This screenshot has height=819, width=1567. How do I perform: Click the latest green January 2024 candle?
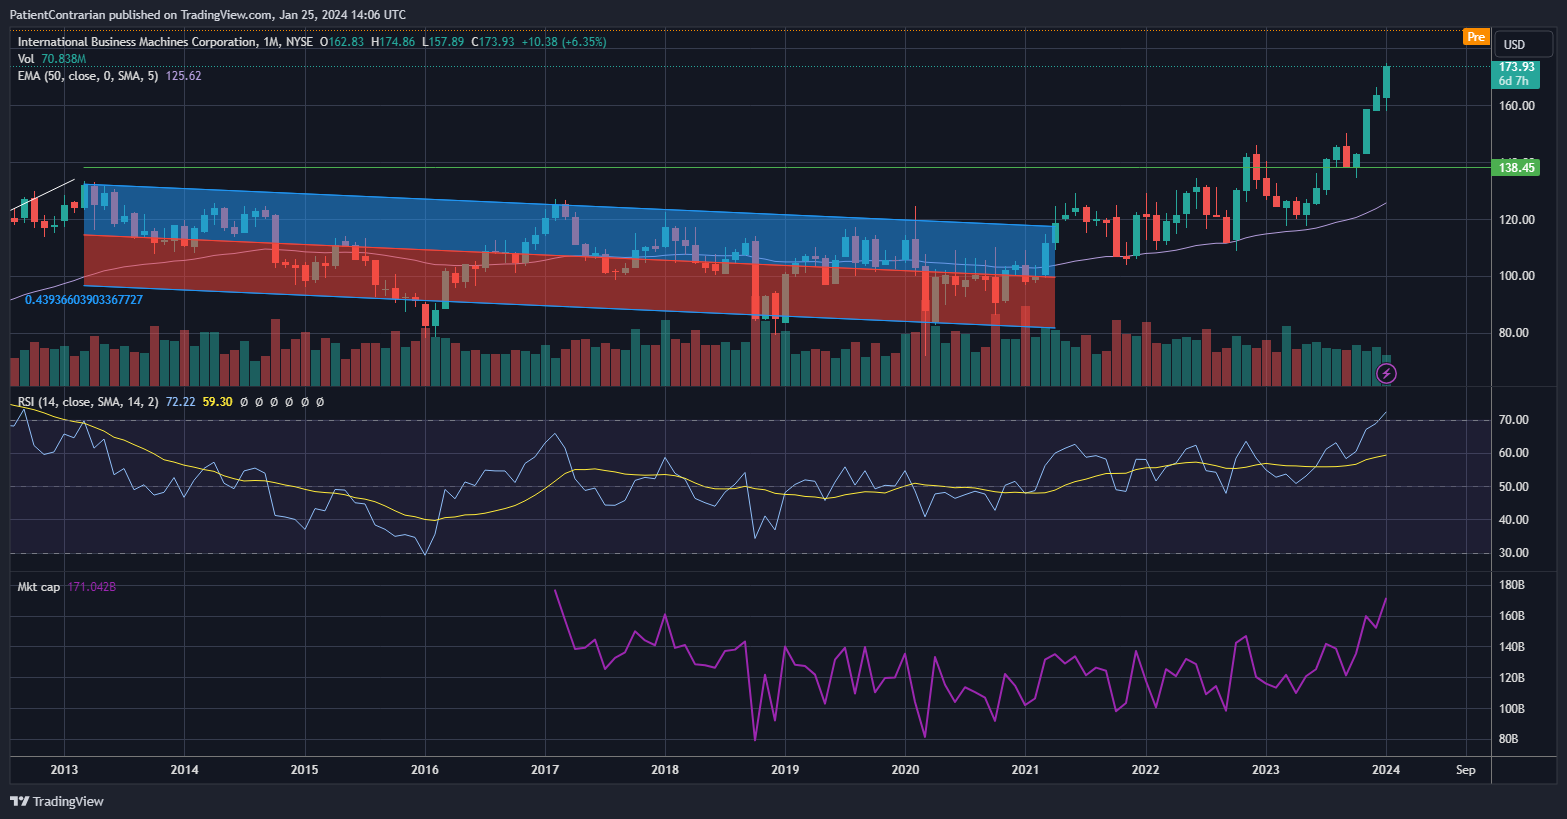pos(1387,82)
